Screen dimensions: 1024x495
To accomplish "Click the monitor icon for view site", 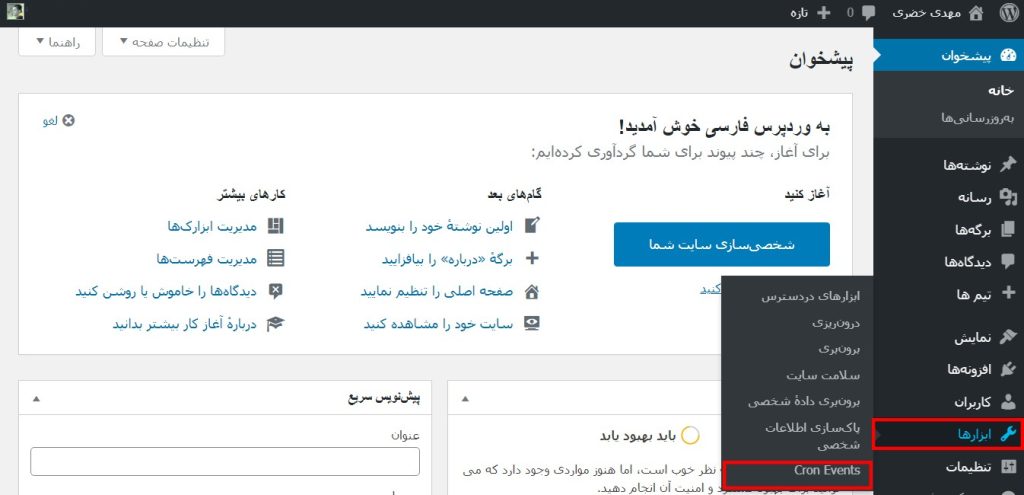I will pyautogui.click(x=532, y=324).
